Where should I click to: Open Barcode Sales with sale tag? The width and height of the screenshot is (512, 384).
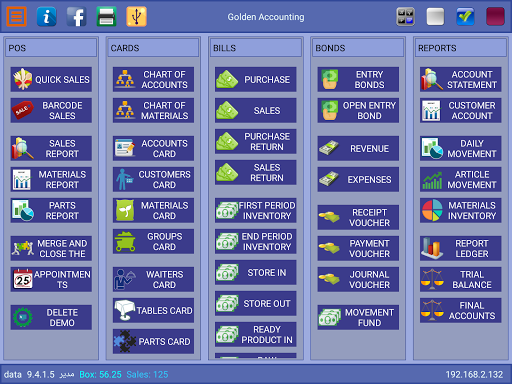click(51, 110)
